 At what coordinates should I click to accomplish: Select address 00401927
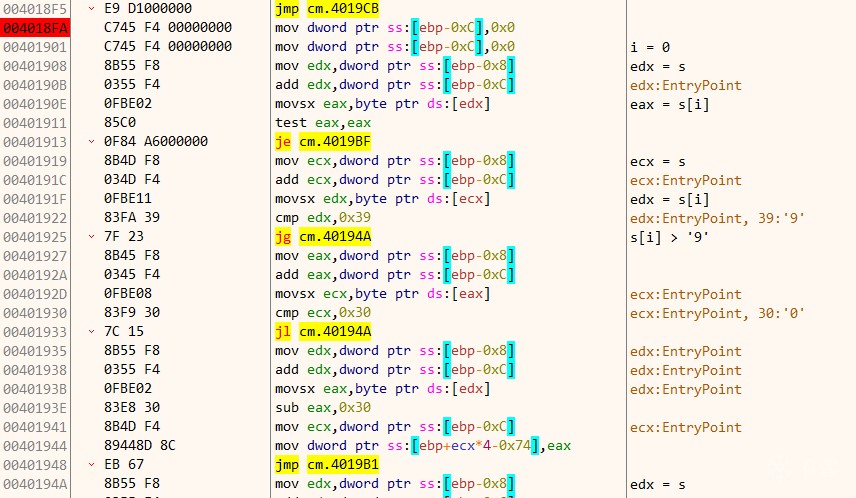point(35,256)
